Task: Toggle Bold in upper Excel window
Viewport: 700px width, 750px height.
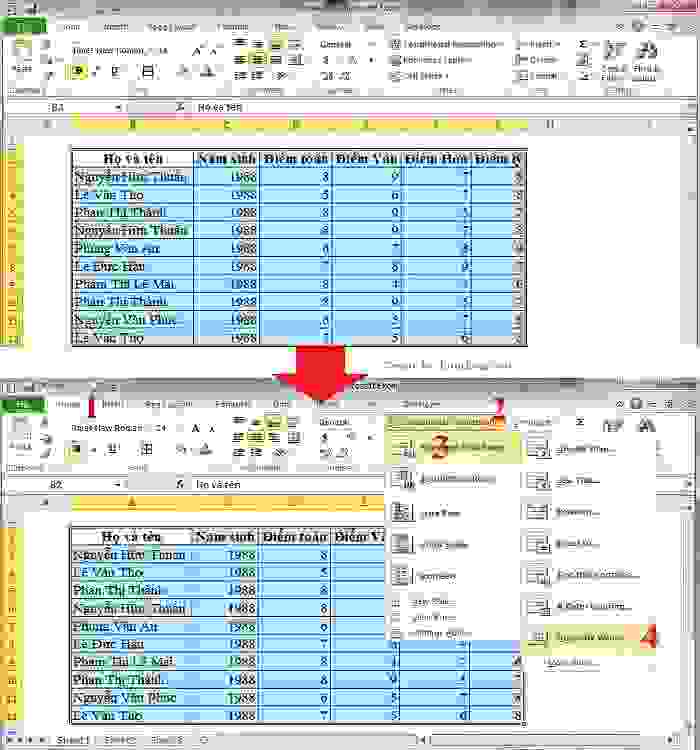Action: coord(78,72)
